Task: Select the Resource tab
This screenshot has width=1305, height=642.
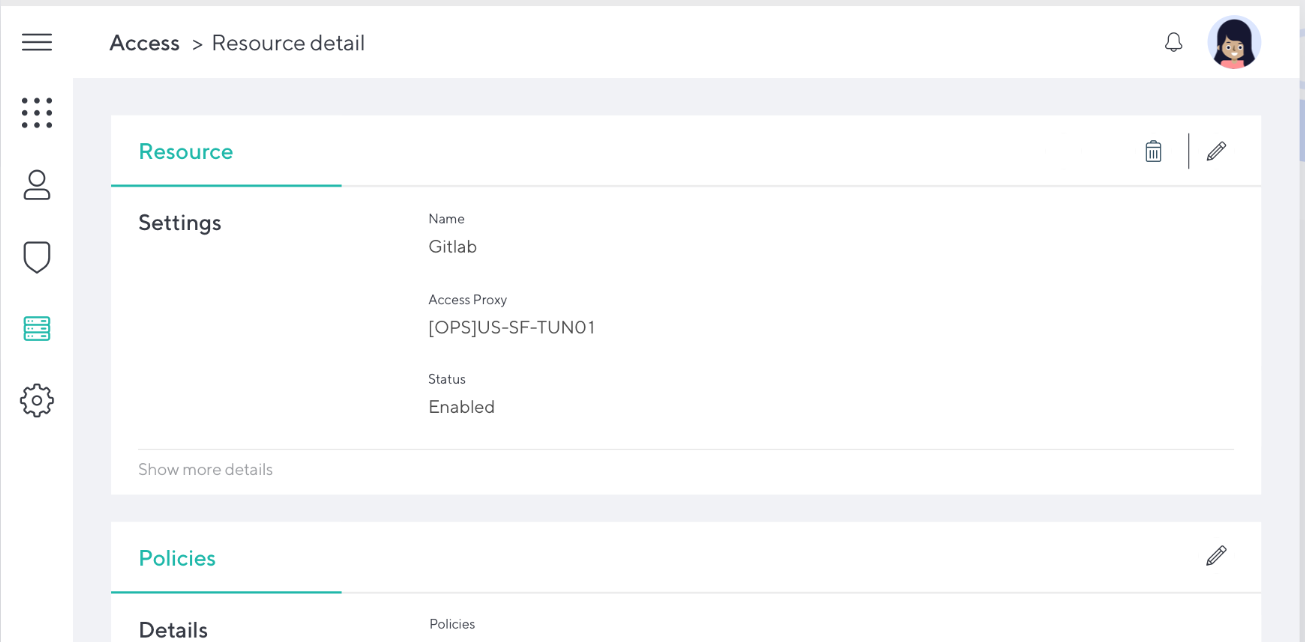Action: 186,152
